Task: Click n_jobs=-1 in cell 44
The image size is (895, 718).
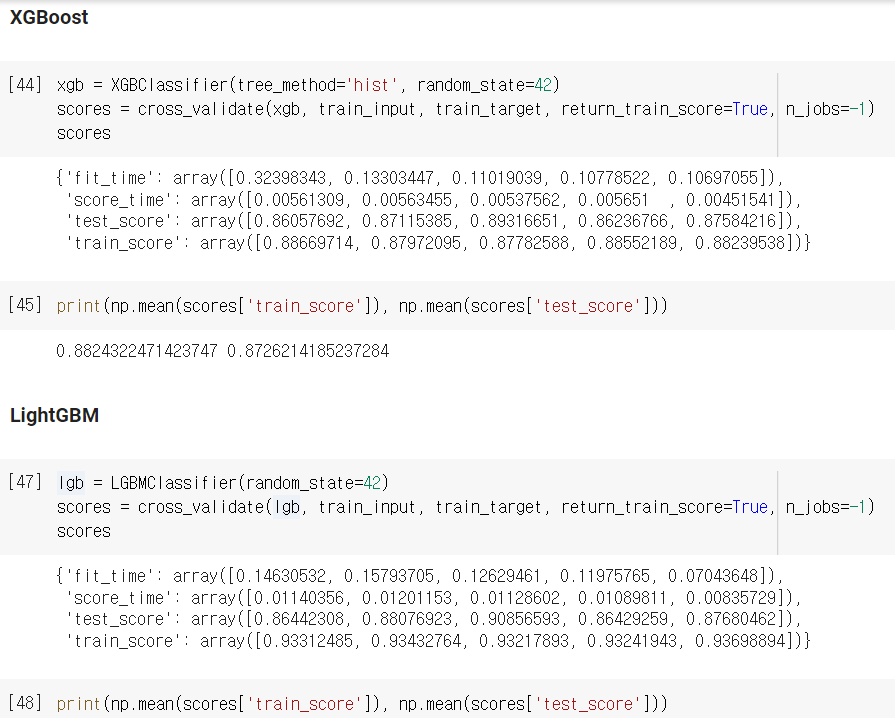Action: click(x=825, y=109)
